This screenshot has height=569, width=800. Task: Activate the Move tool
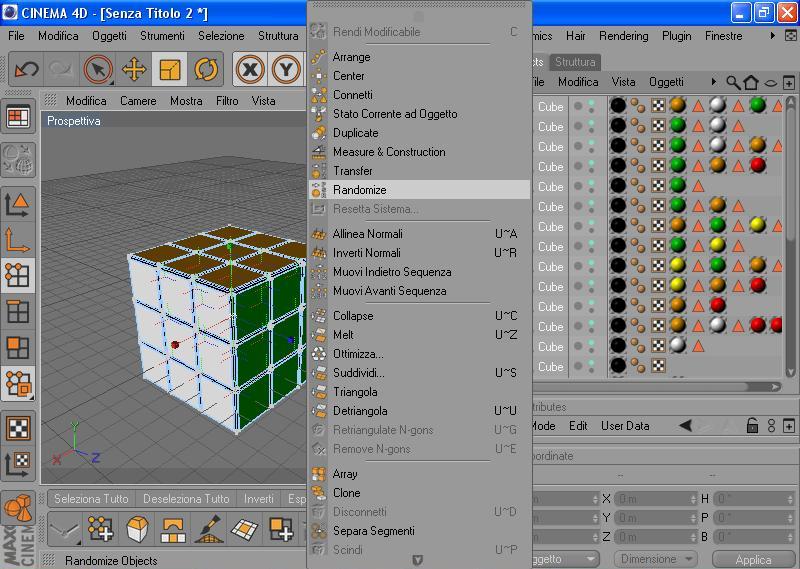click(134, 69)
